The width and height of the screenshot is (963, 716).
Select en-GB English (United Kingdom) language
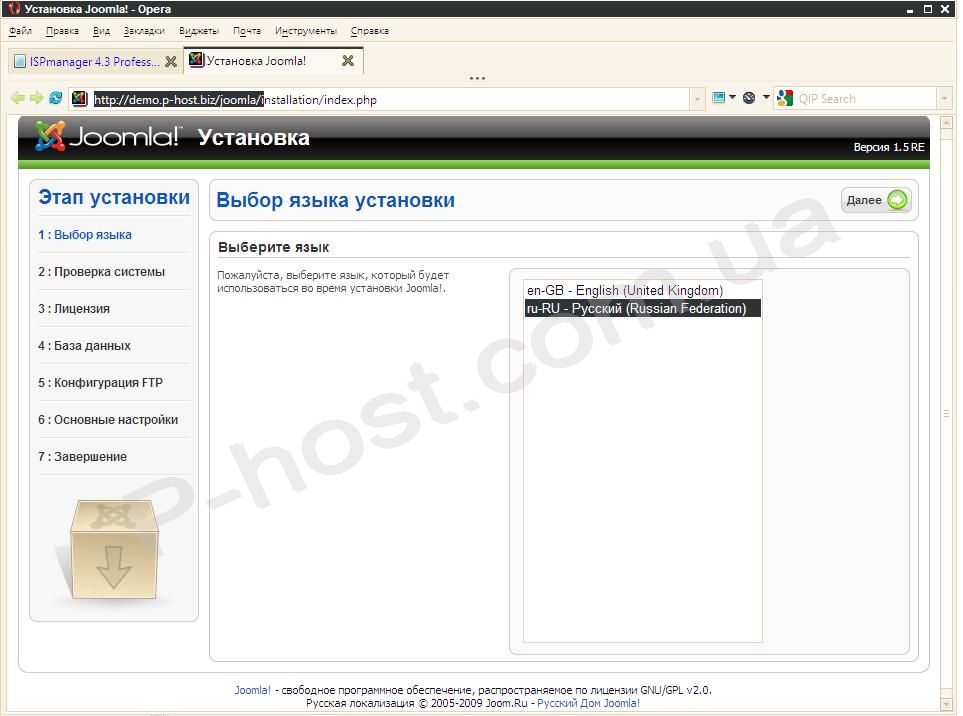(642, 290)
